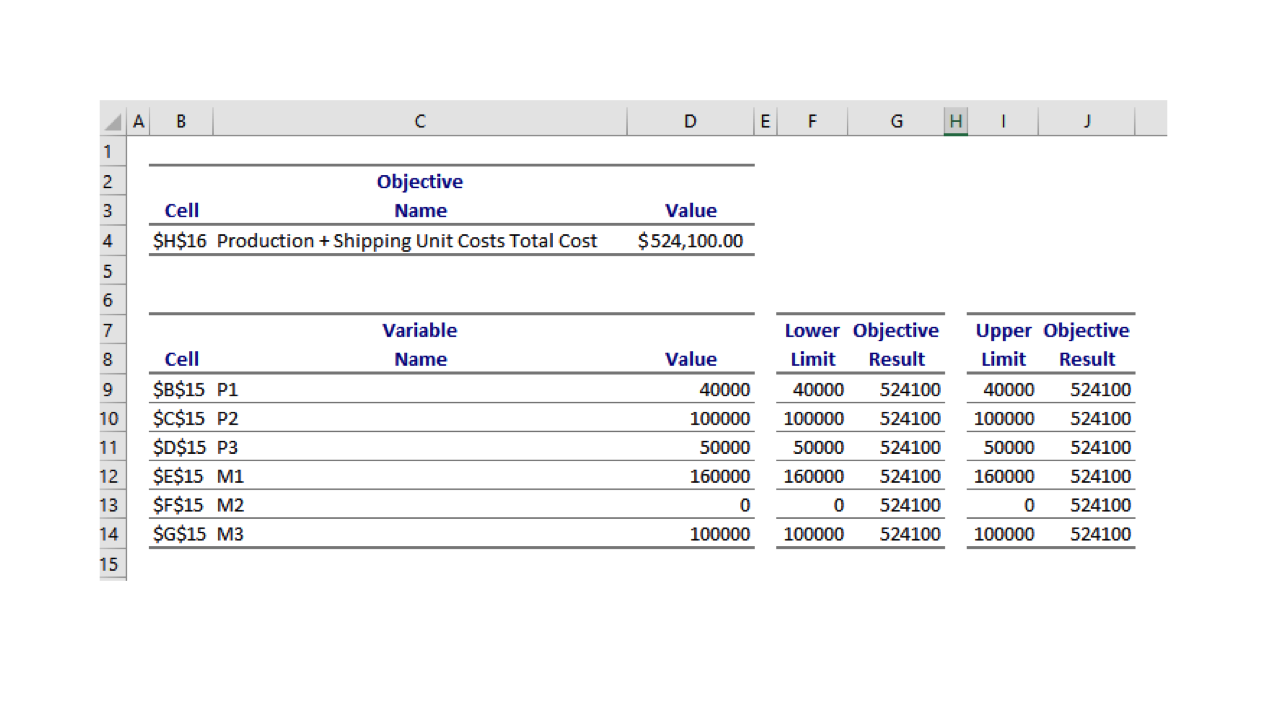The height and width of the screenshot is (712, 1264).
Task: Click row number 15
Action: click(109, 564)
